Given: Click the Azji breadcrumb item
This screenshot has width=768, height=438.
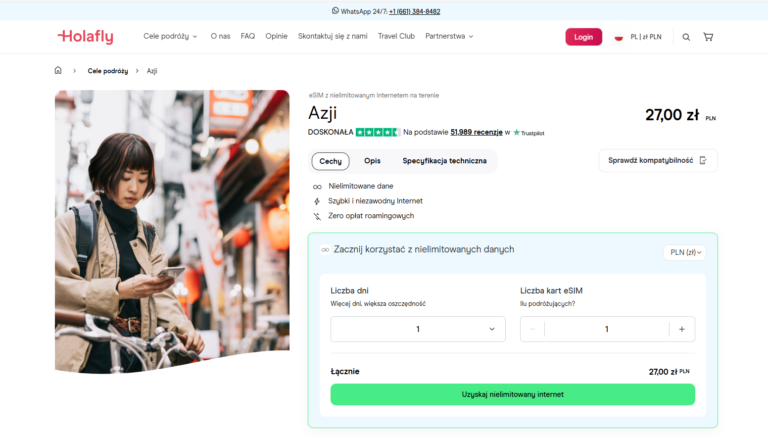Looking at the screenshot, I should point(152,71).
